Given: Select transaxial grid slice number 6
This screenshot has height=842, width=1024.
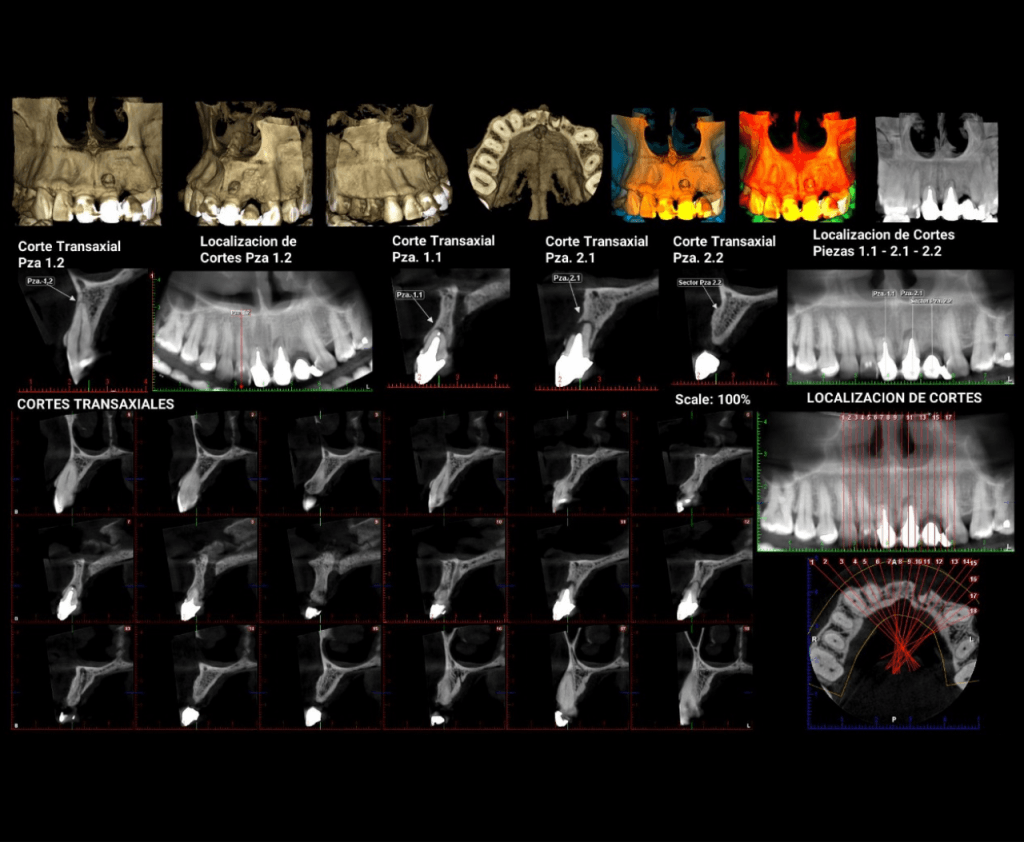Looking at the screenshot, I should [x=692, y=462].
